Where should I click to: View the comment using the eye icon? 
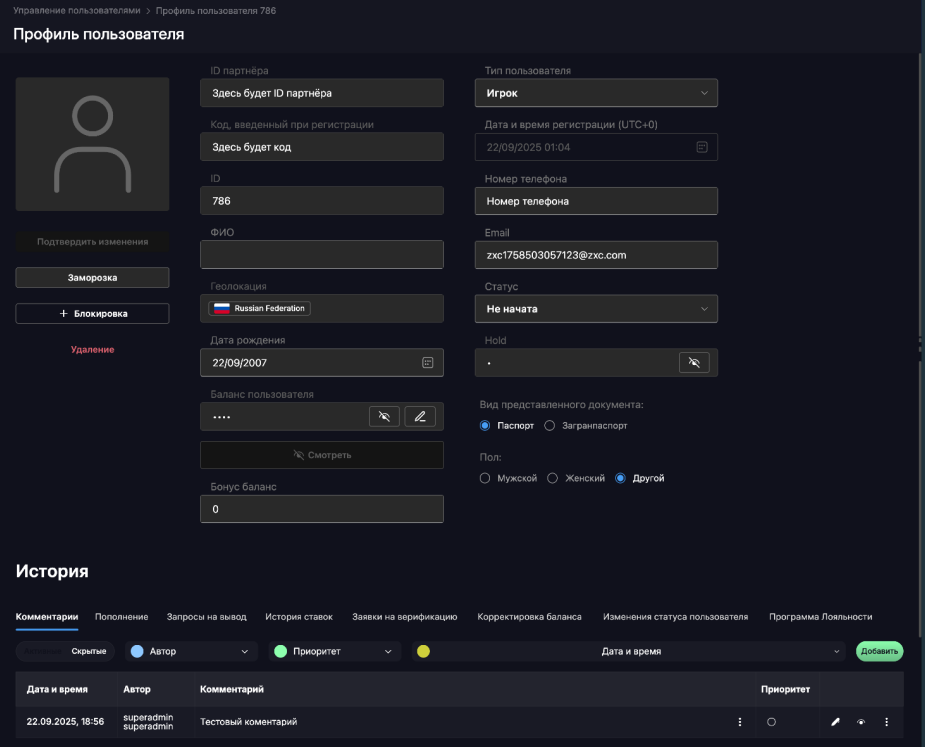pyautogui.click(x=861, y=721)
